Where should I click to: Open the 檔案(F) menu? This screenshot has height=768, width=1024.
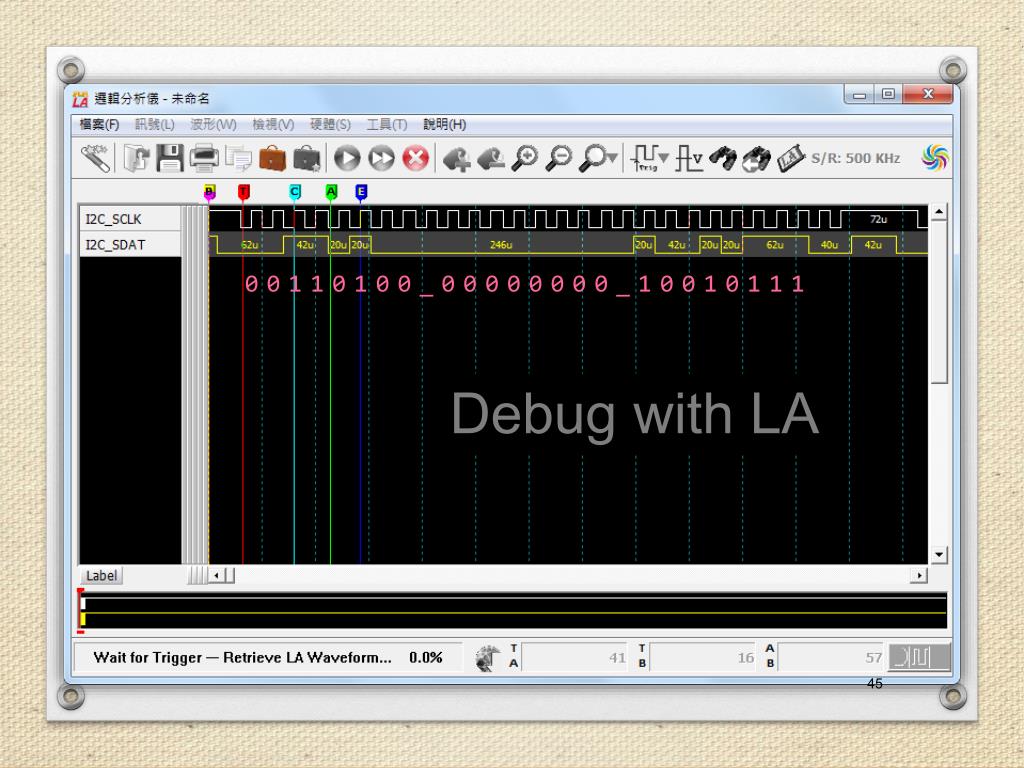click(x=99, y=124)
